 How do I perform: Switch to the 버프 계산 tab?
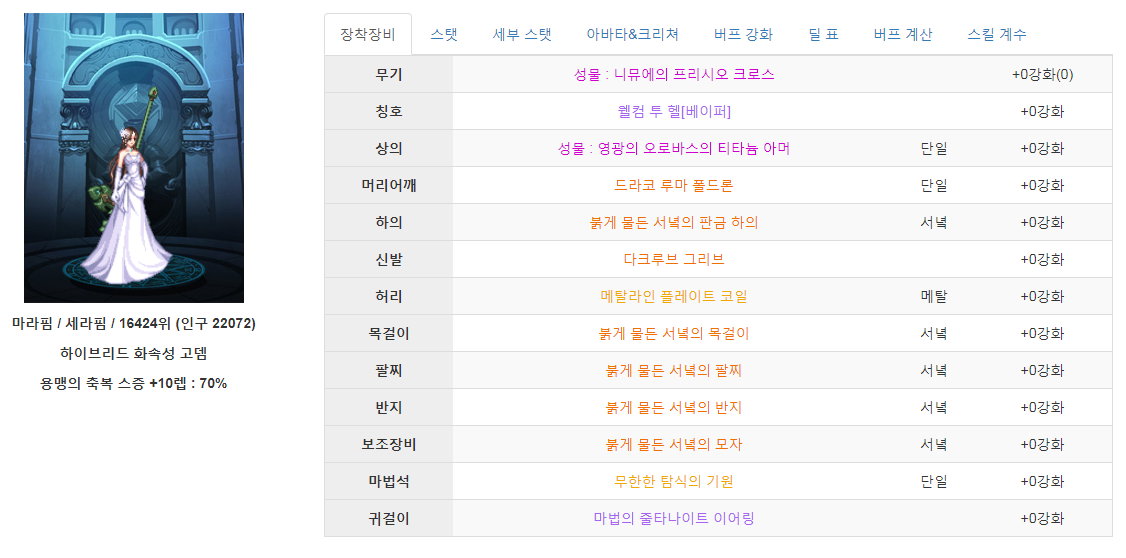coord(903,34)
